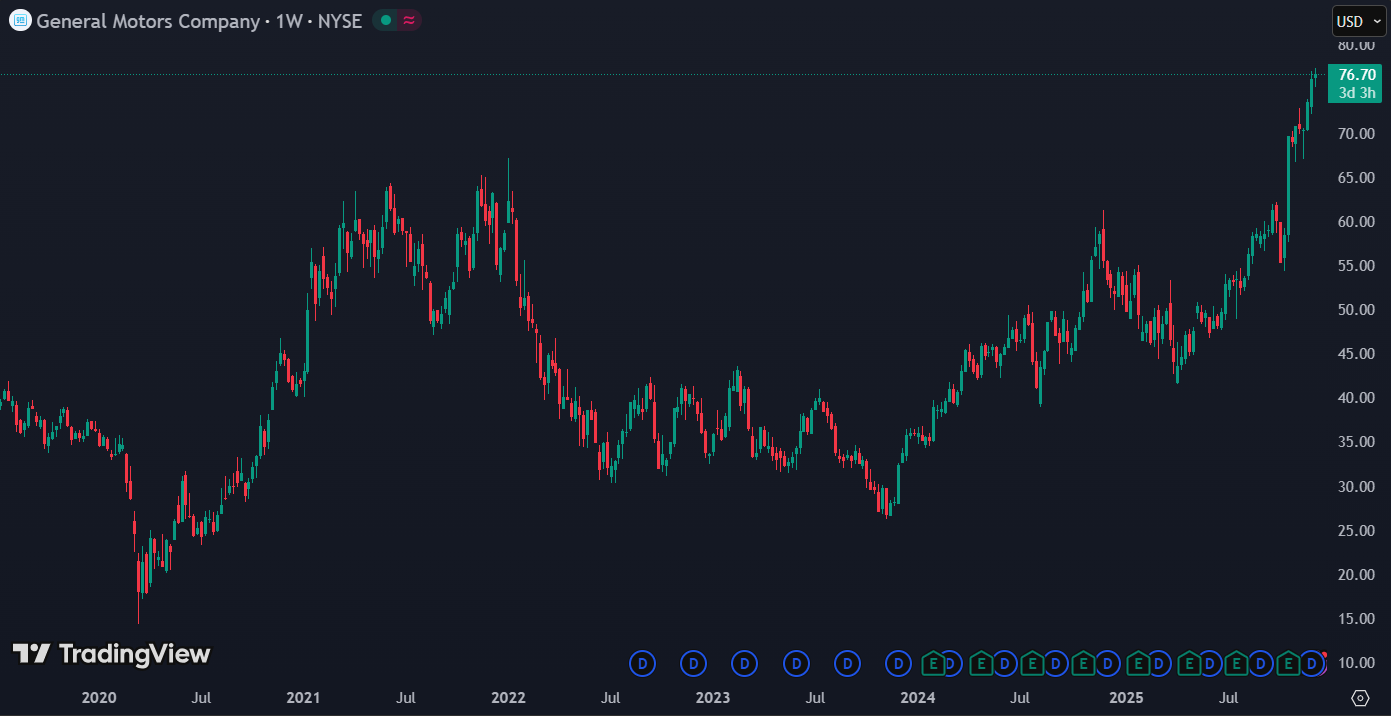Screen dimensions: 1391x716
Task: Click the pink approximate-data indicator icon
Action: 409,20
